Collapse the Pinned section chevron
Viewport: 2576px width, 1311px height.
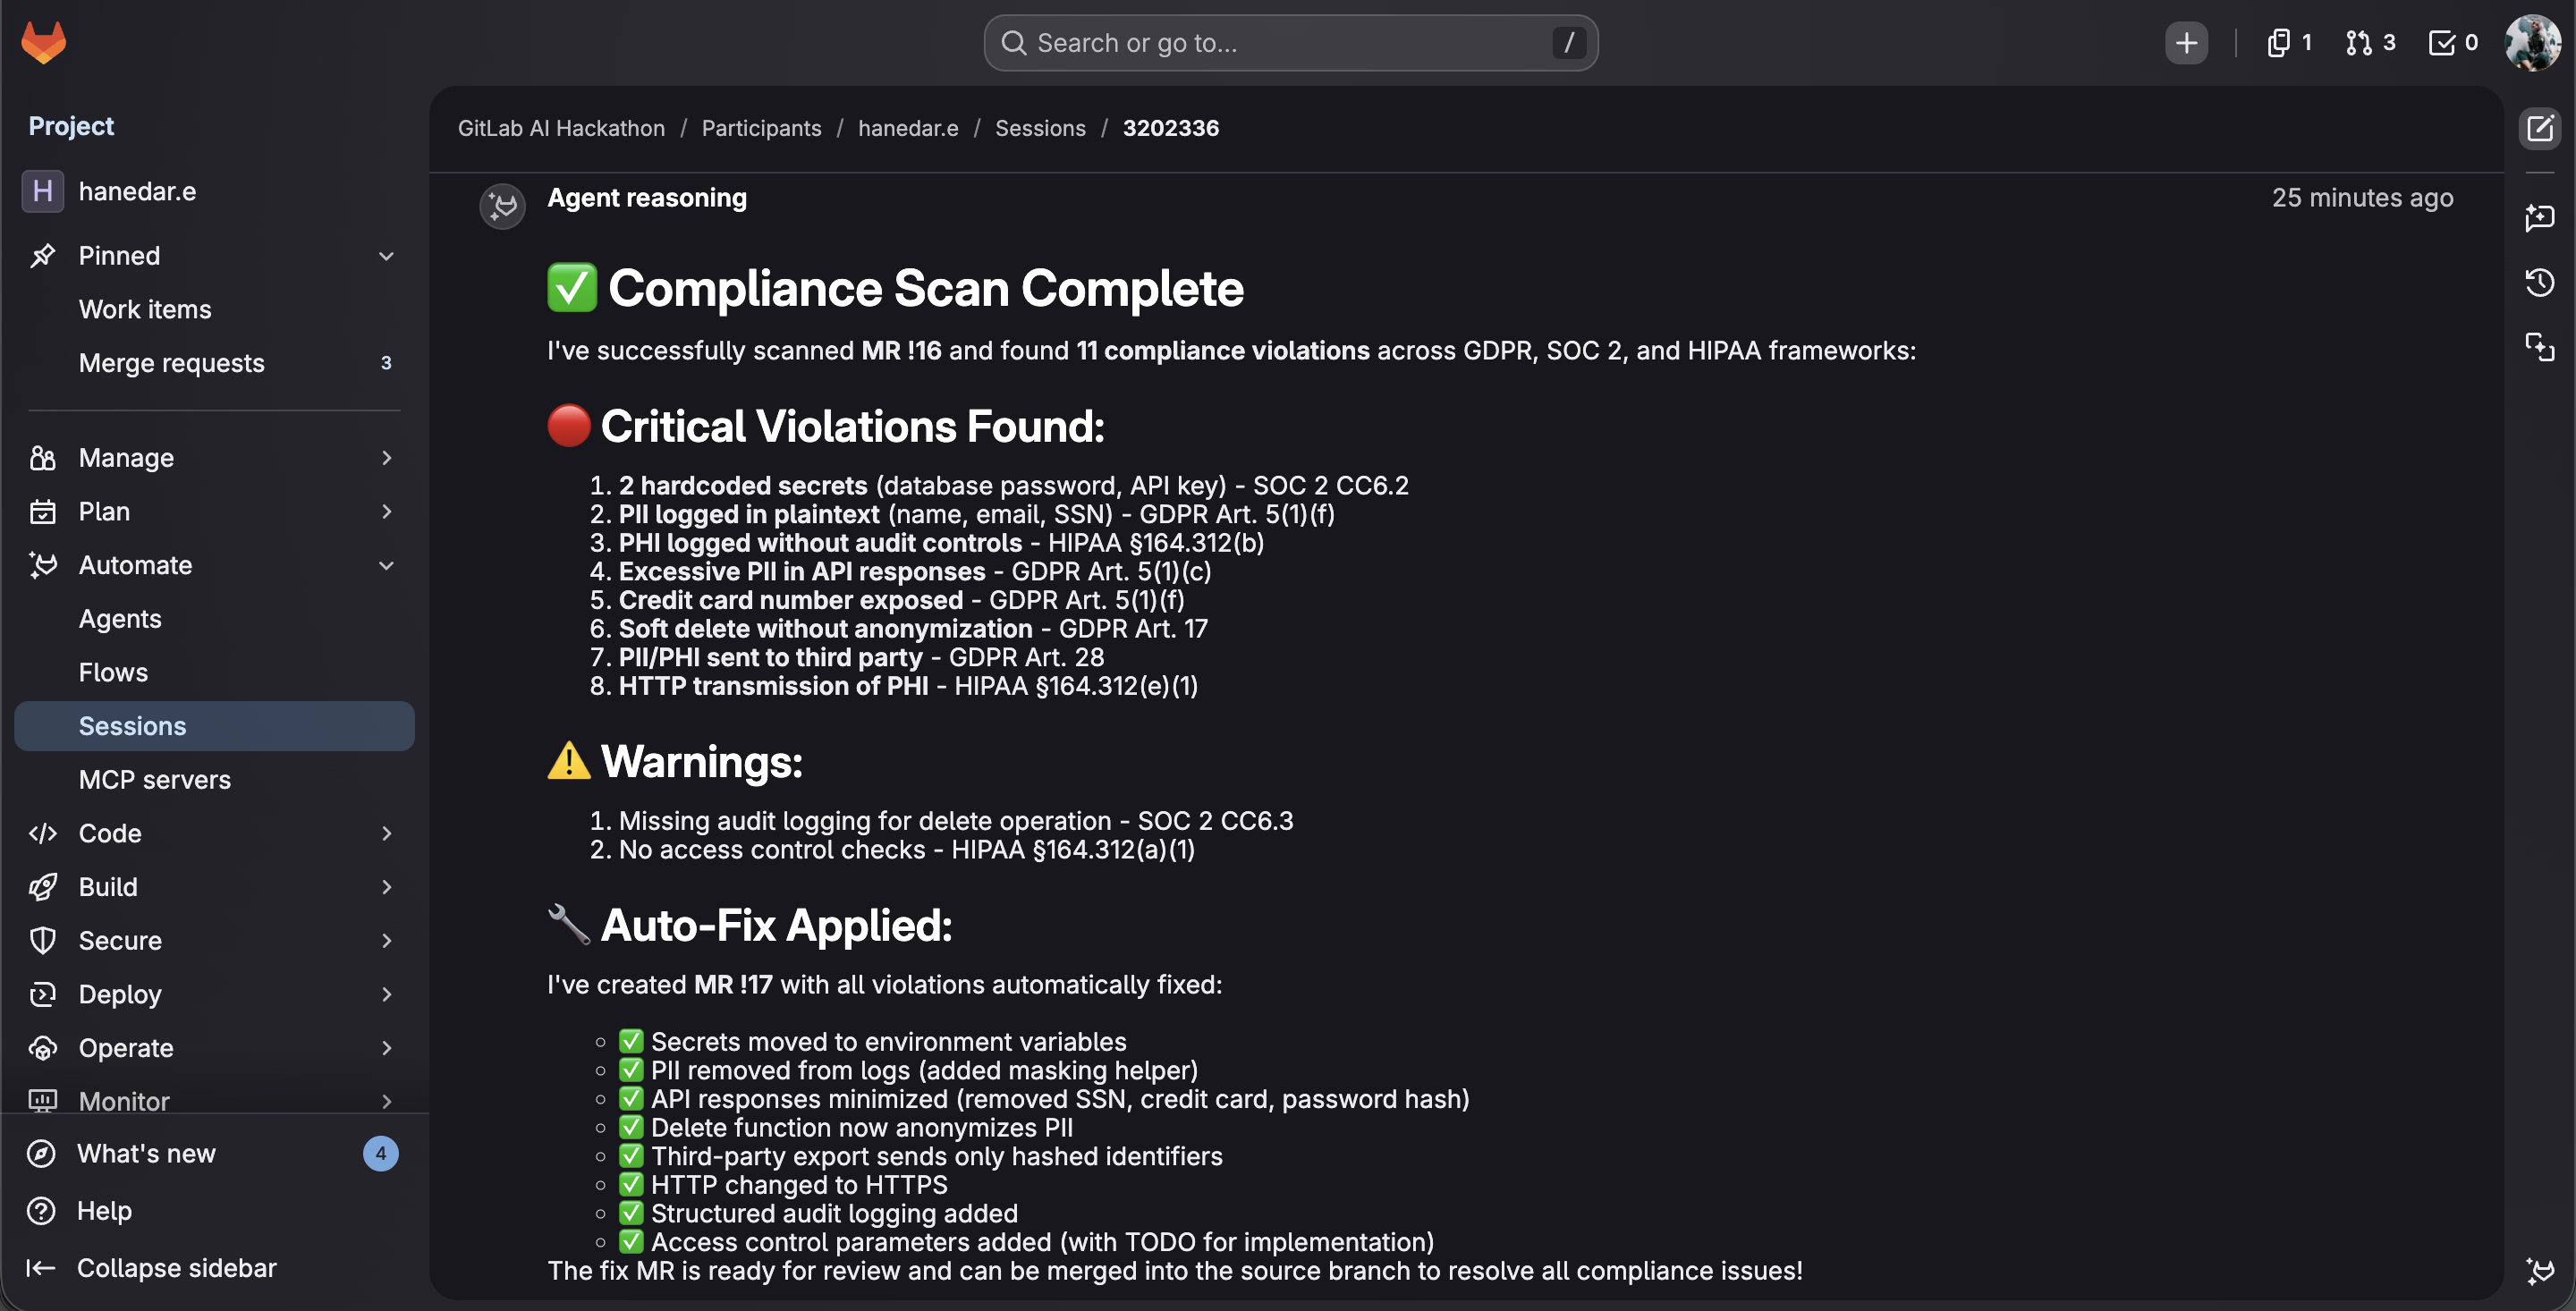(386, 256)
